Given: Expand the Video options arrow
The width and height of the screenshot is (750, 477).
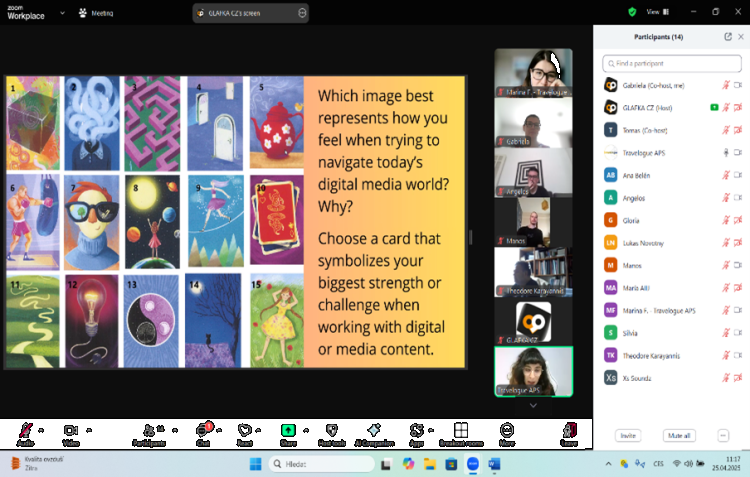Looking at the screenshot, I should point(89,430).
